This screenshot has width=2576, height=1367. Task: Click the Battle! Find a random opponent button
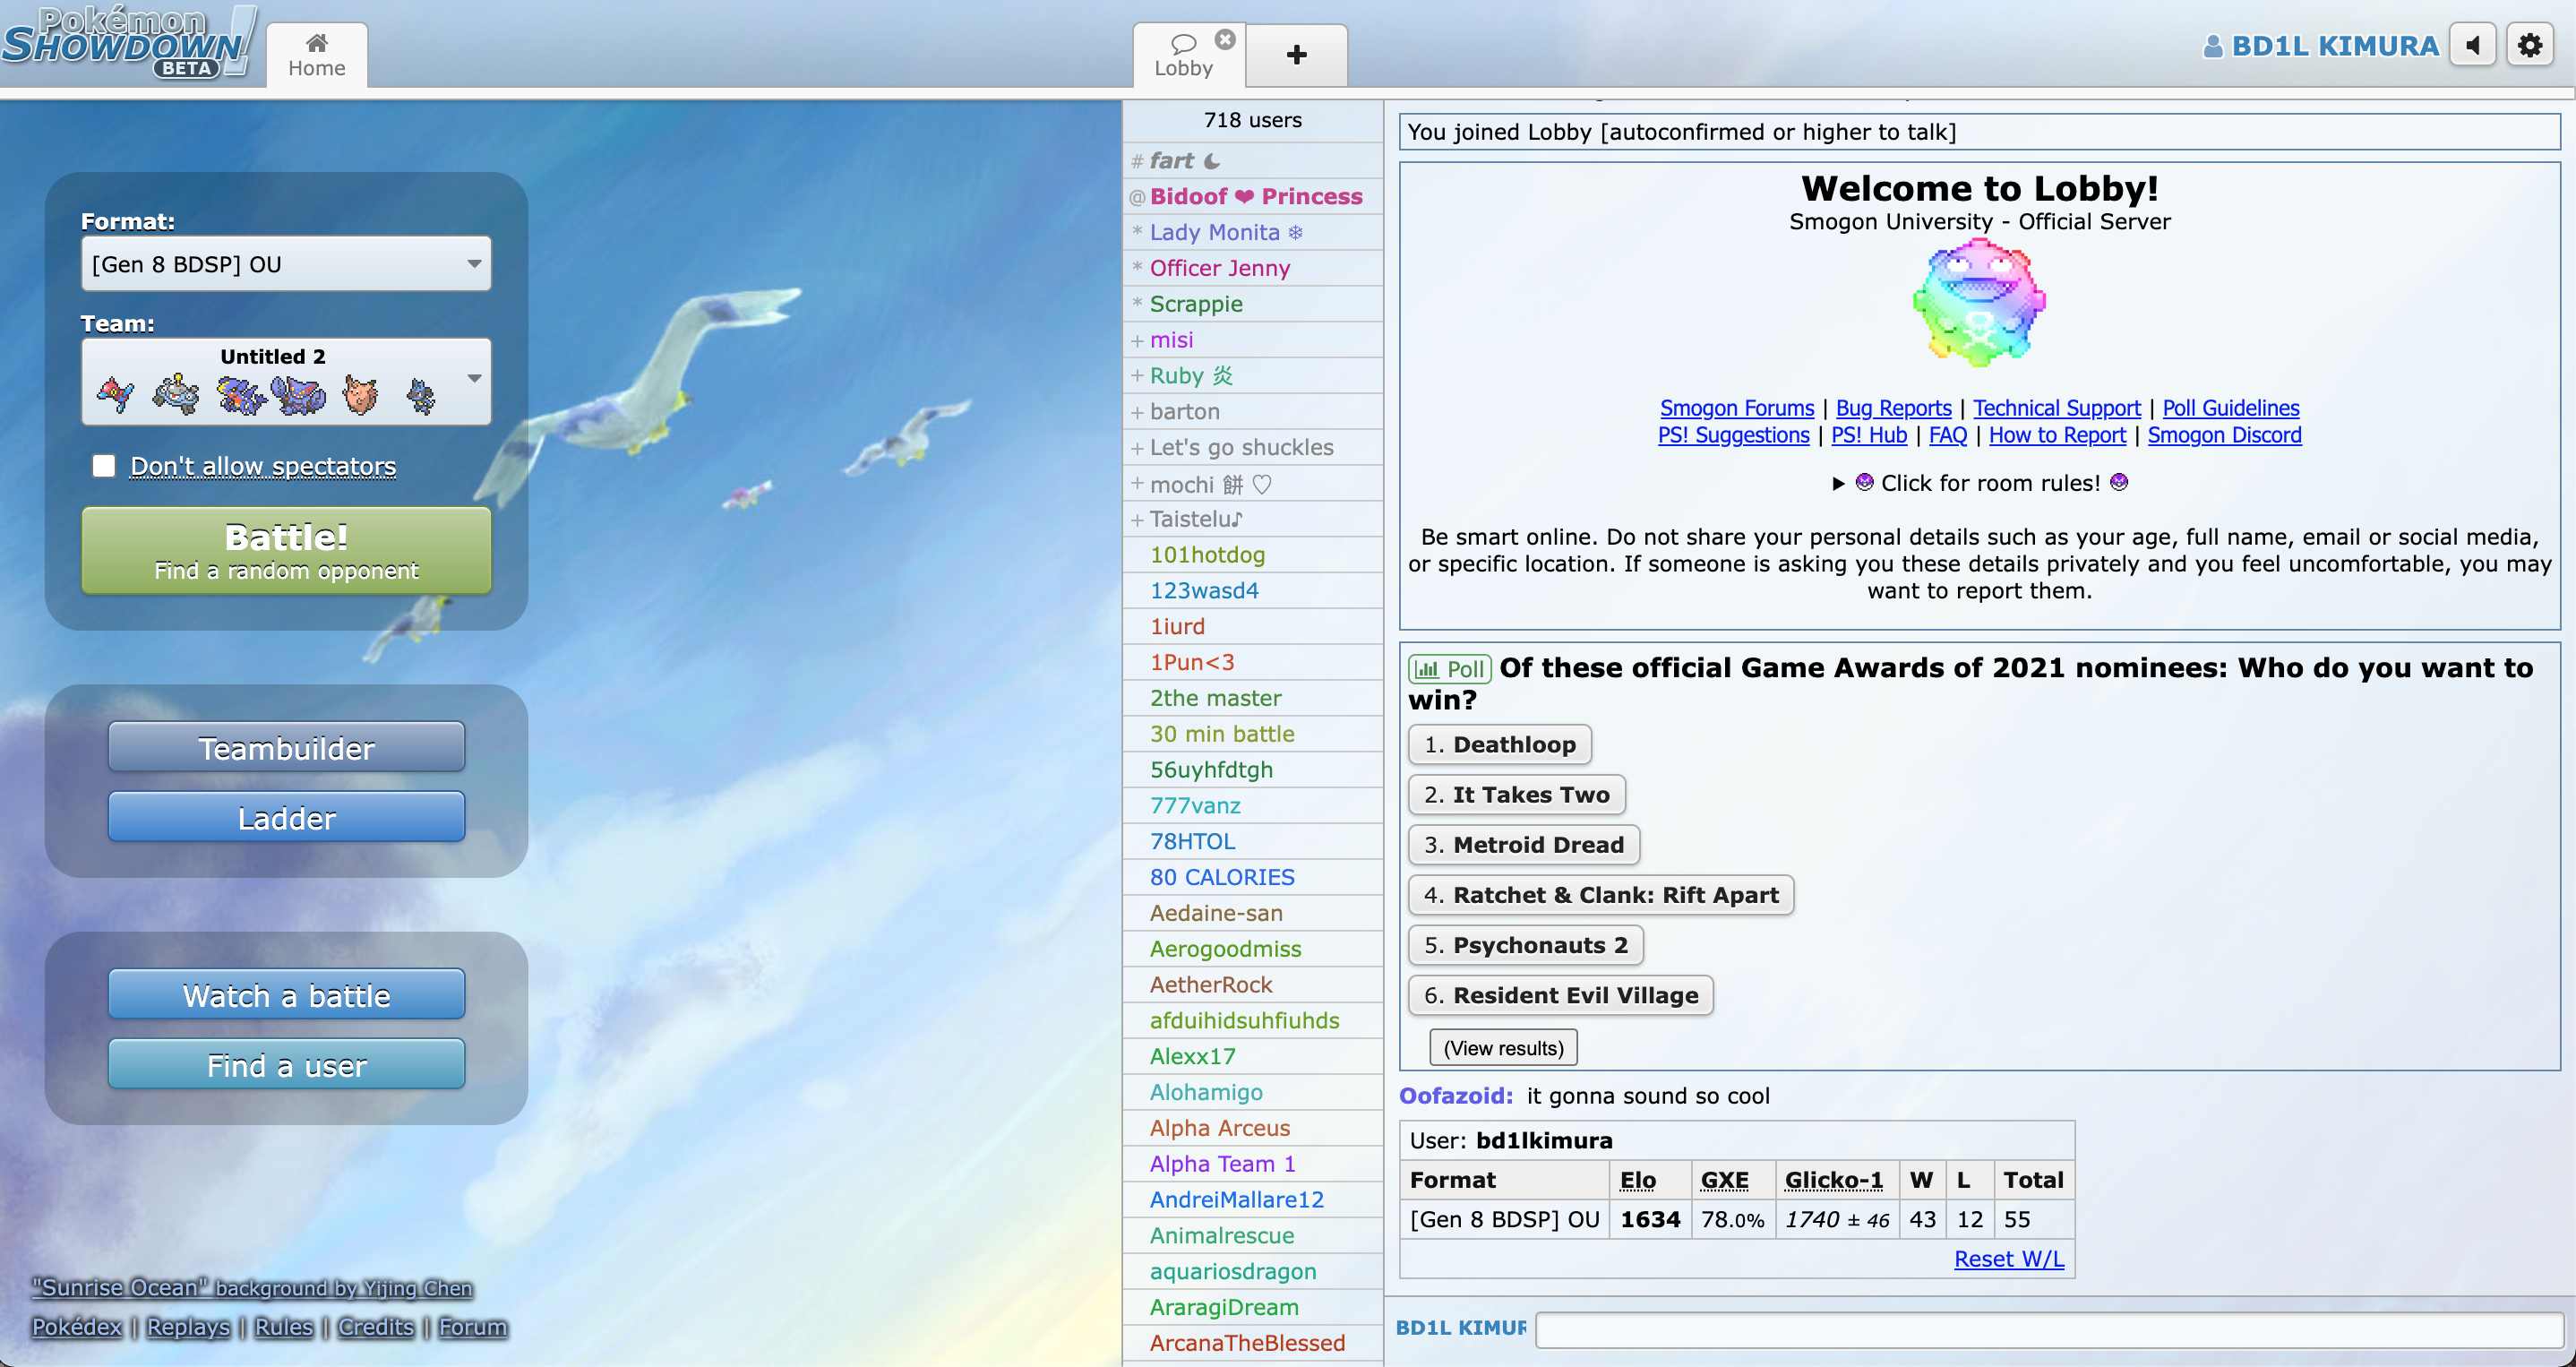[286, 551]
